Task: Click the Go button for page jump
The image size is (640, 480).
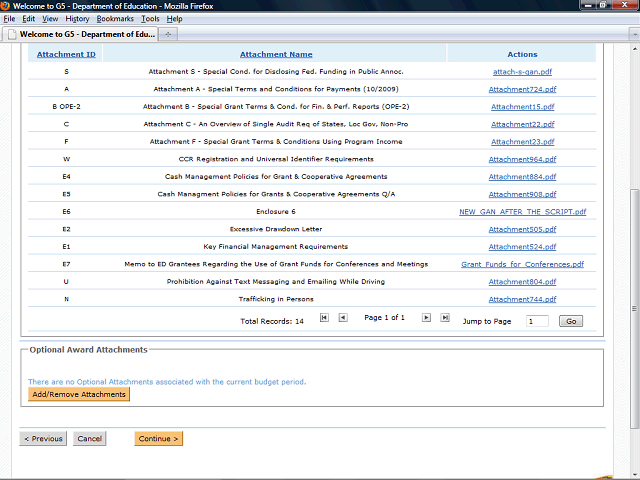Action: click(570, 321)
